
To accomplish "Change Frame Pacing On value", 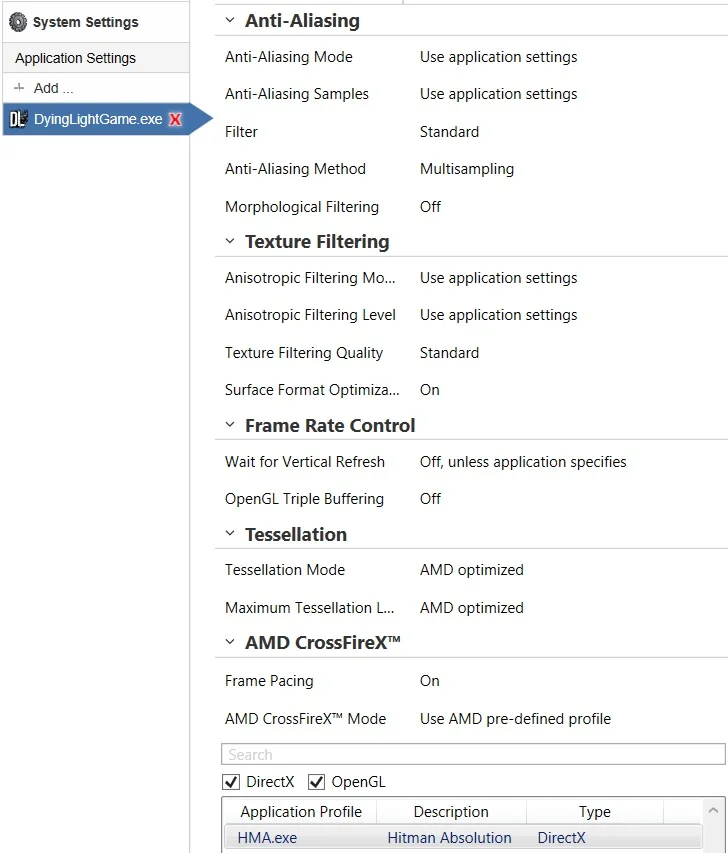I will pos(430,681).
